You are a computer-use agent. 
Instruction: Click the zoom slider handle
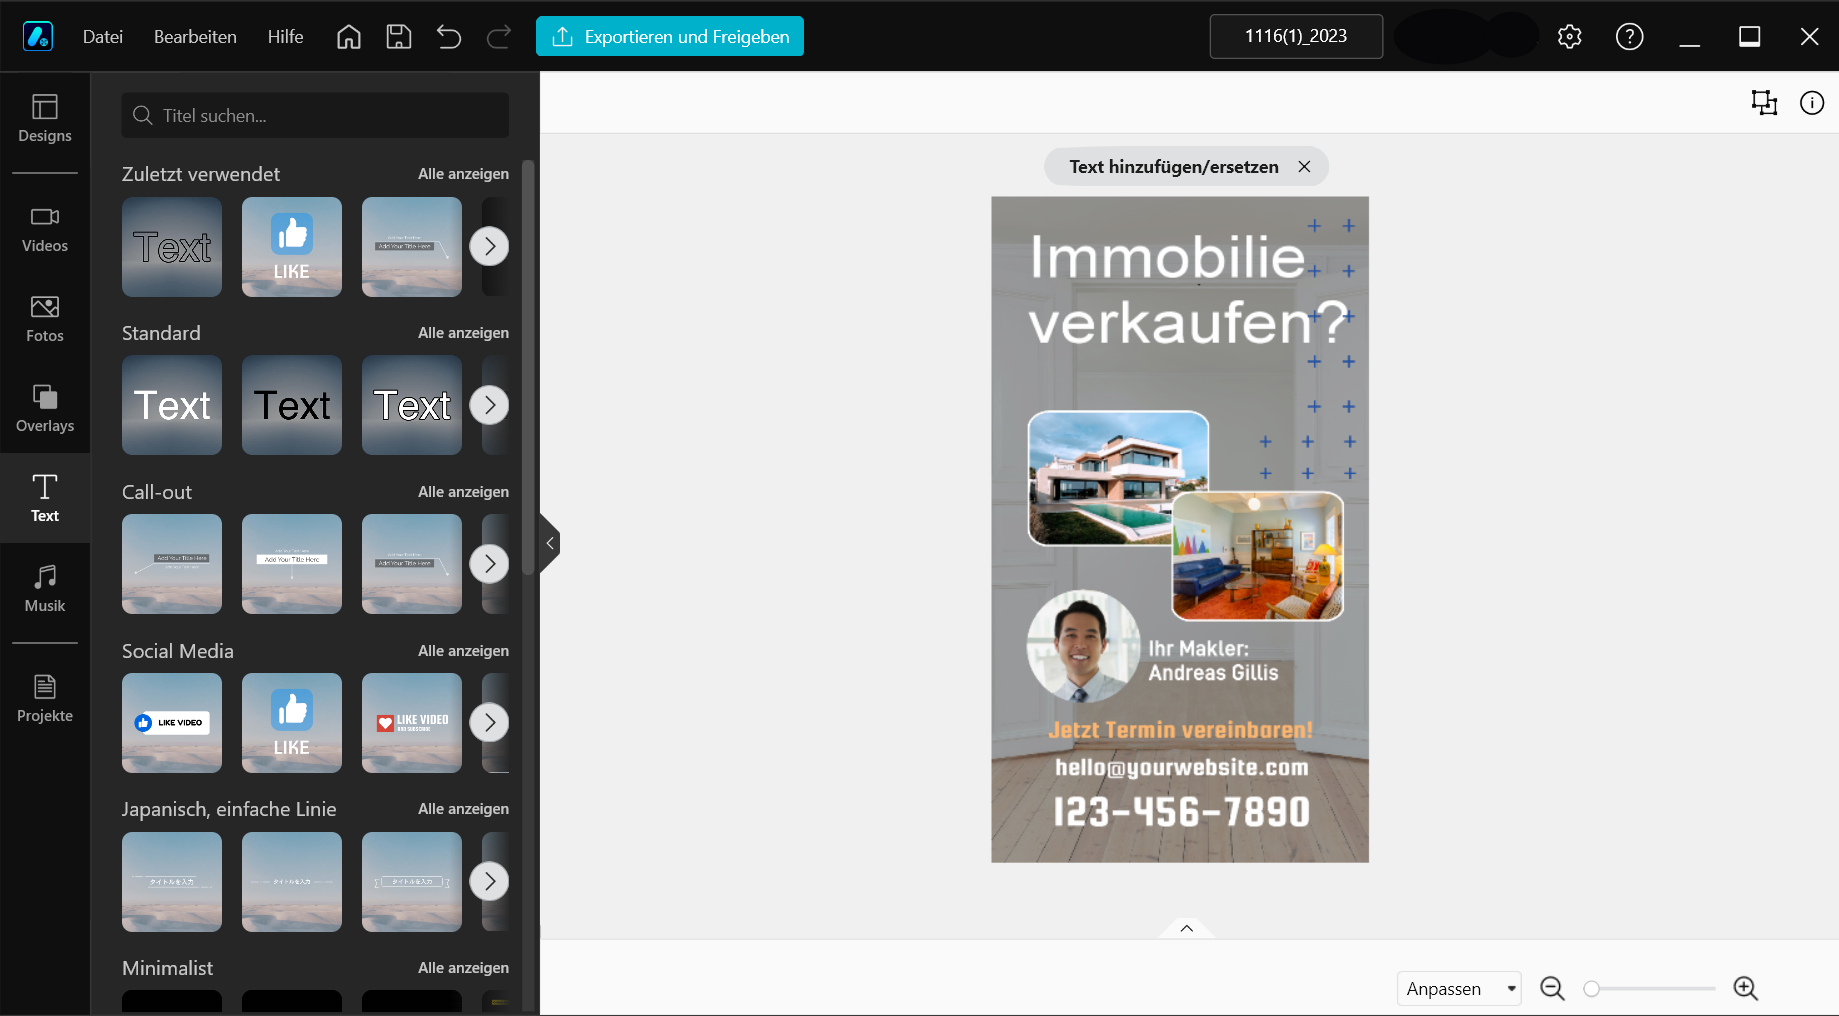(x=1591, y=988)
